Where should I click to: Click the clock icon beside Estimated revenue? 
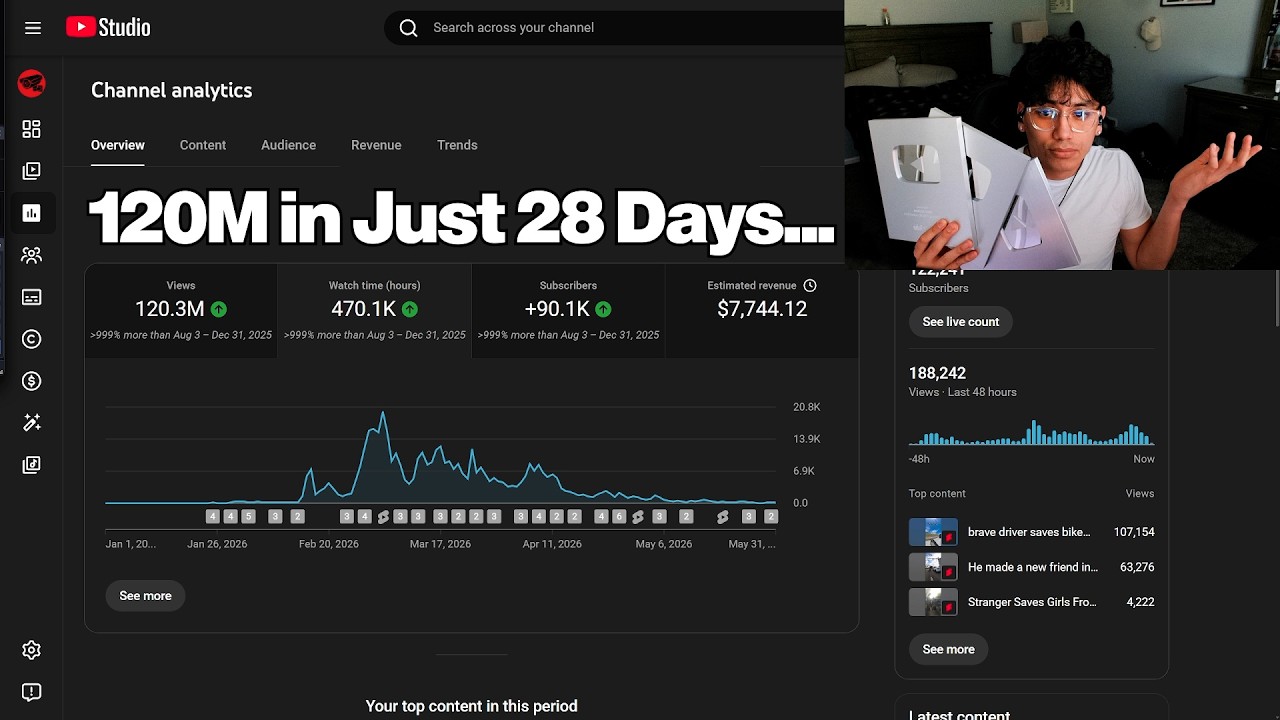coord(810,286)
